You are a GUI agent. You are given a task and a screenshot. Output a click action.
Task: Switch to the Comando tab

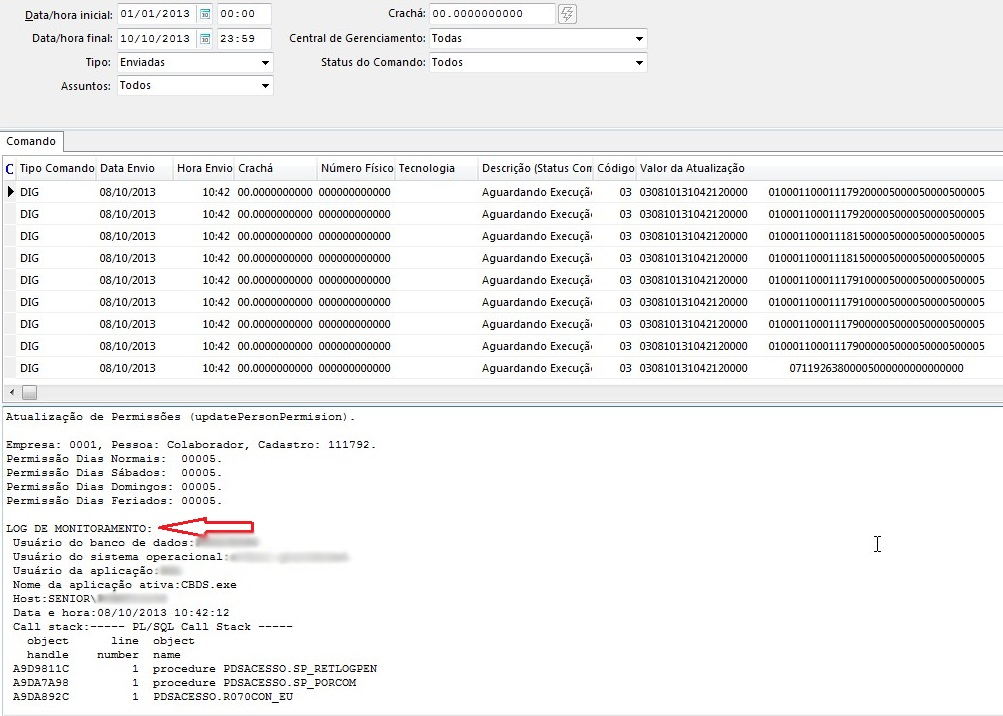(x=31, y=142)
